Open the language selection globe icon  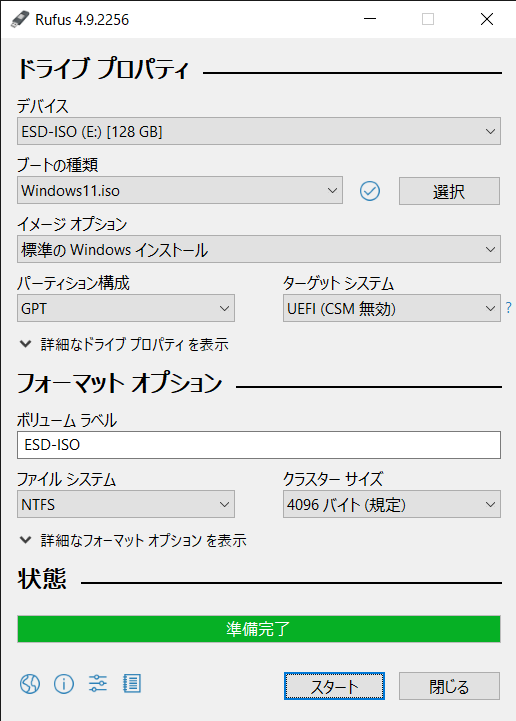(30, 684)
